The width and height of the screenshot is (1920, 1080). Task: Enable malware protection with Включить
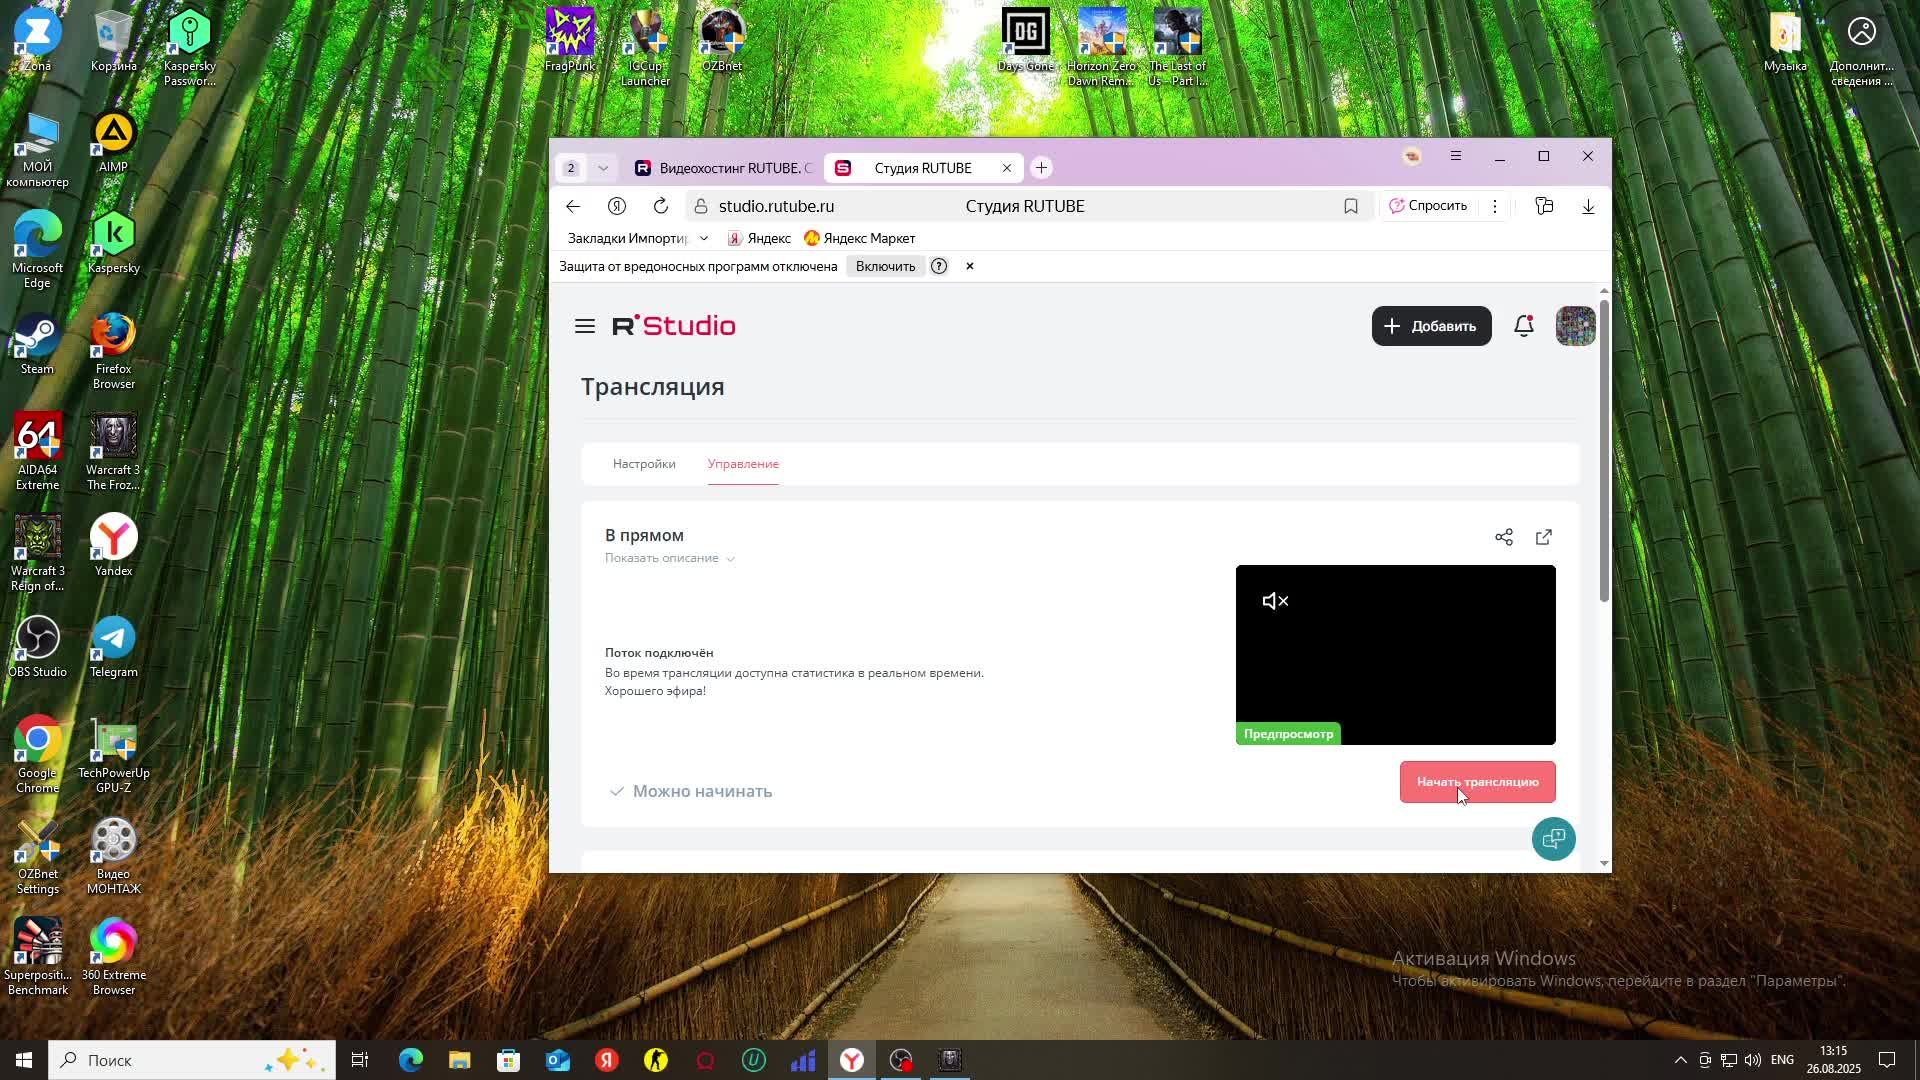coord(885,266)
